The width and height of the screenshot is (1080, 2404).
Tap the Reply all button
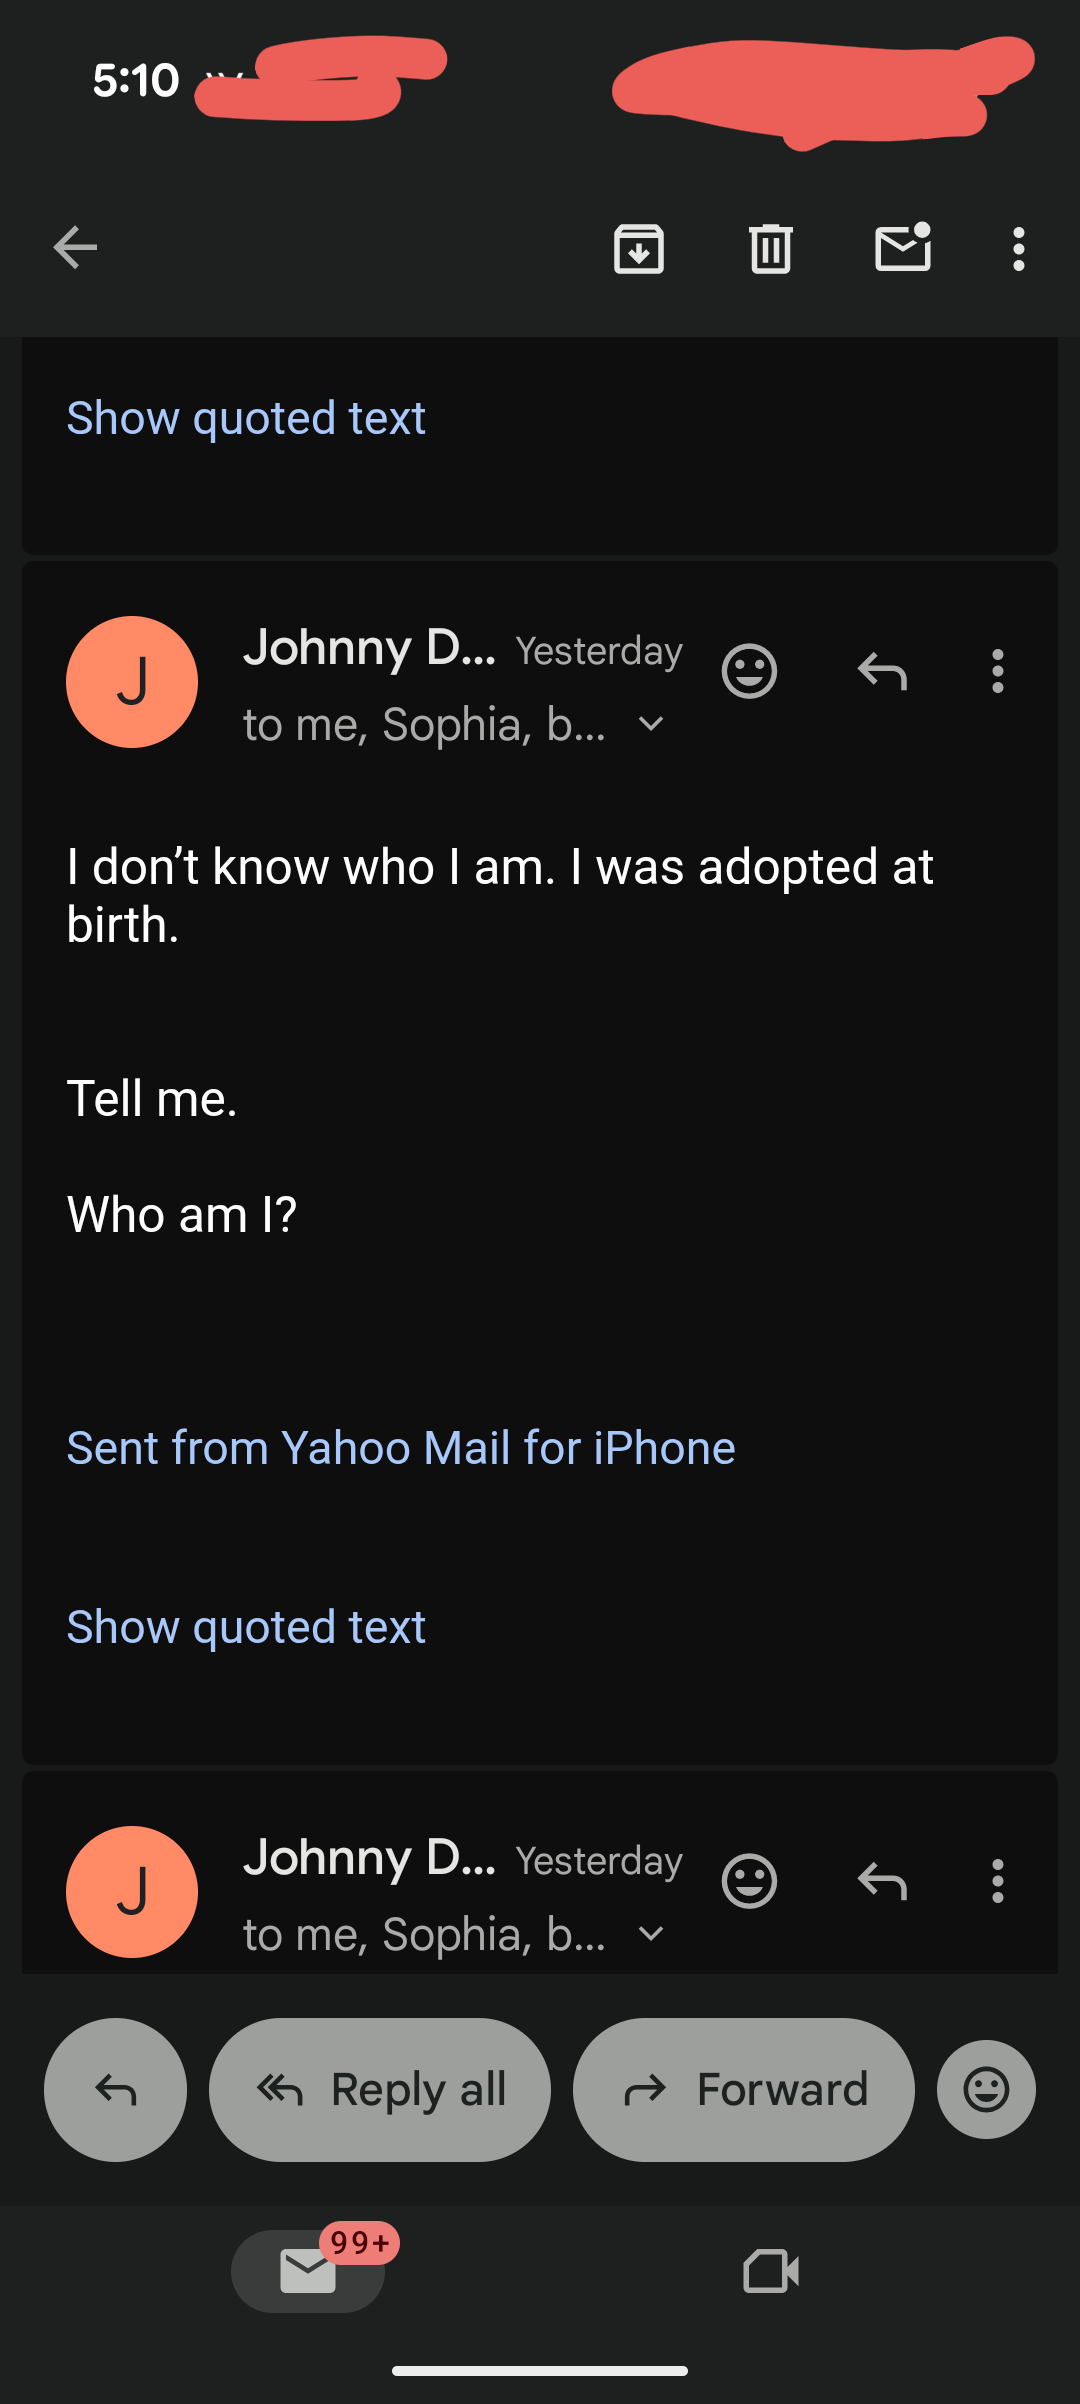pyautogui.click(x=380, y=2089)
